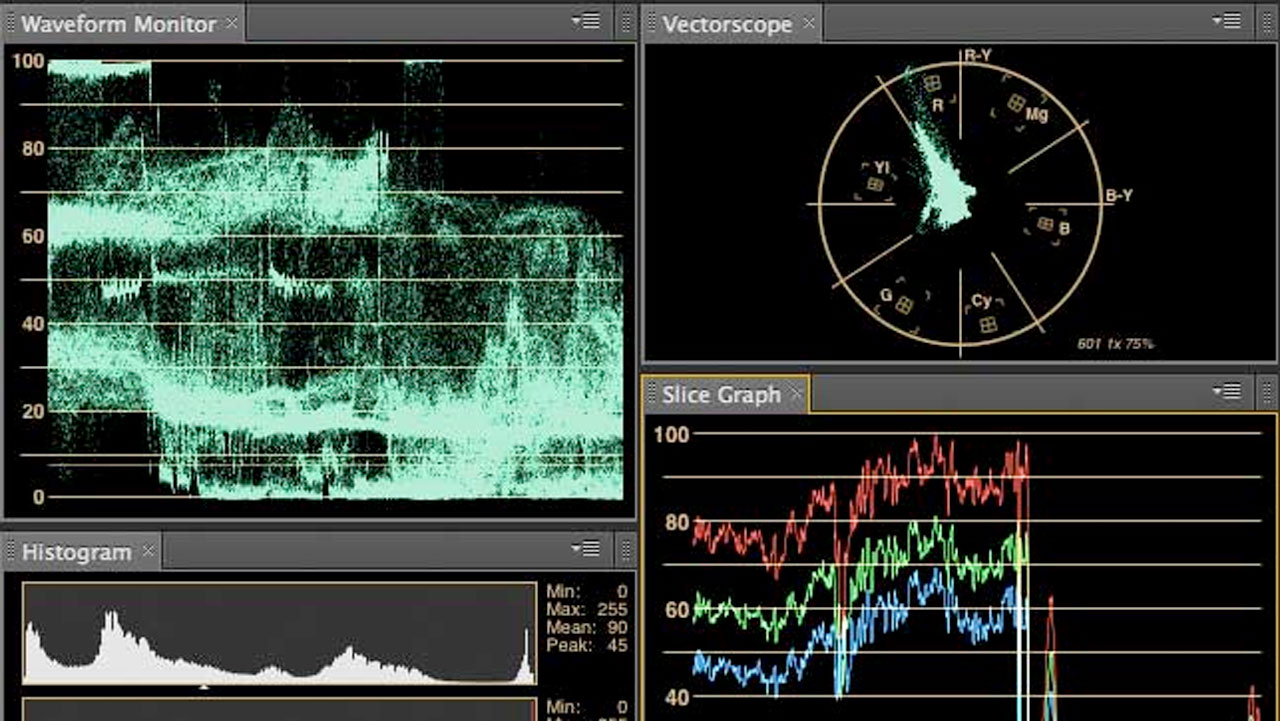Click the R-Y axis label
This screenshot has width=1280, height=721.
(x=977, y=56)
